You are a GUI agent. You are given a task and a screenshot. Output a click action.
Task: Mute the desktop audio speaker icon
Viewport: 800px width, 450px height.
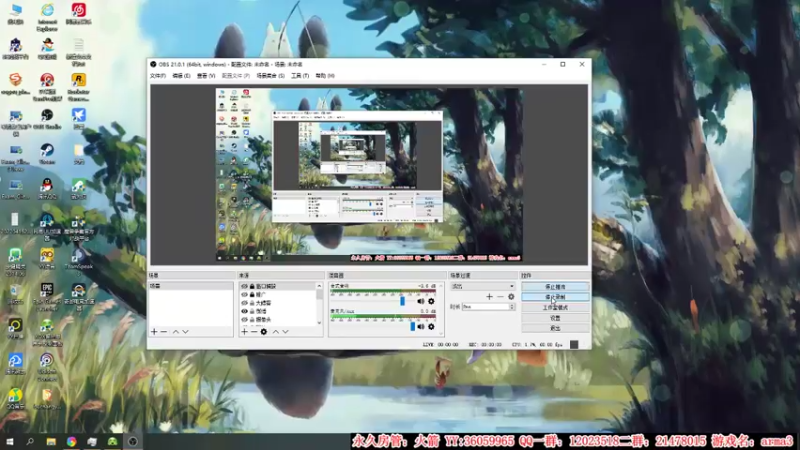pos(421,301)
